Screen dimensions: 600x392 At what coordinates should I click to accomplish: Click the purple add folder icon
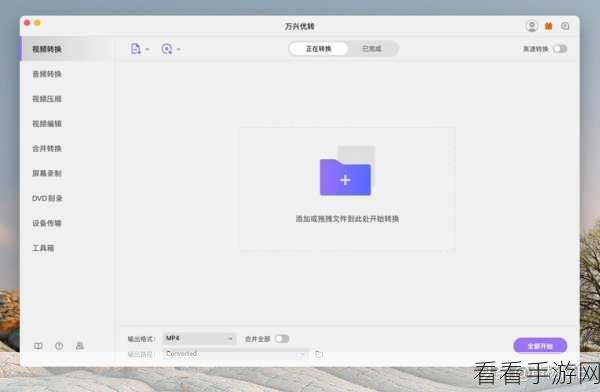346,177
